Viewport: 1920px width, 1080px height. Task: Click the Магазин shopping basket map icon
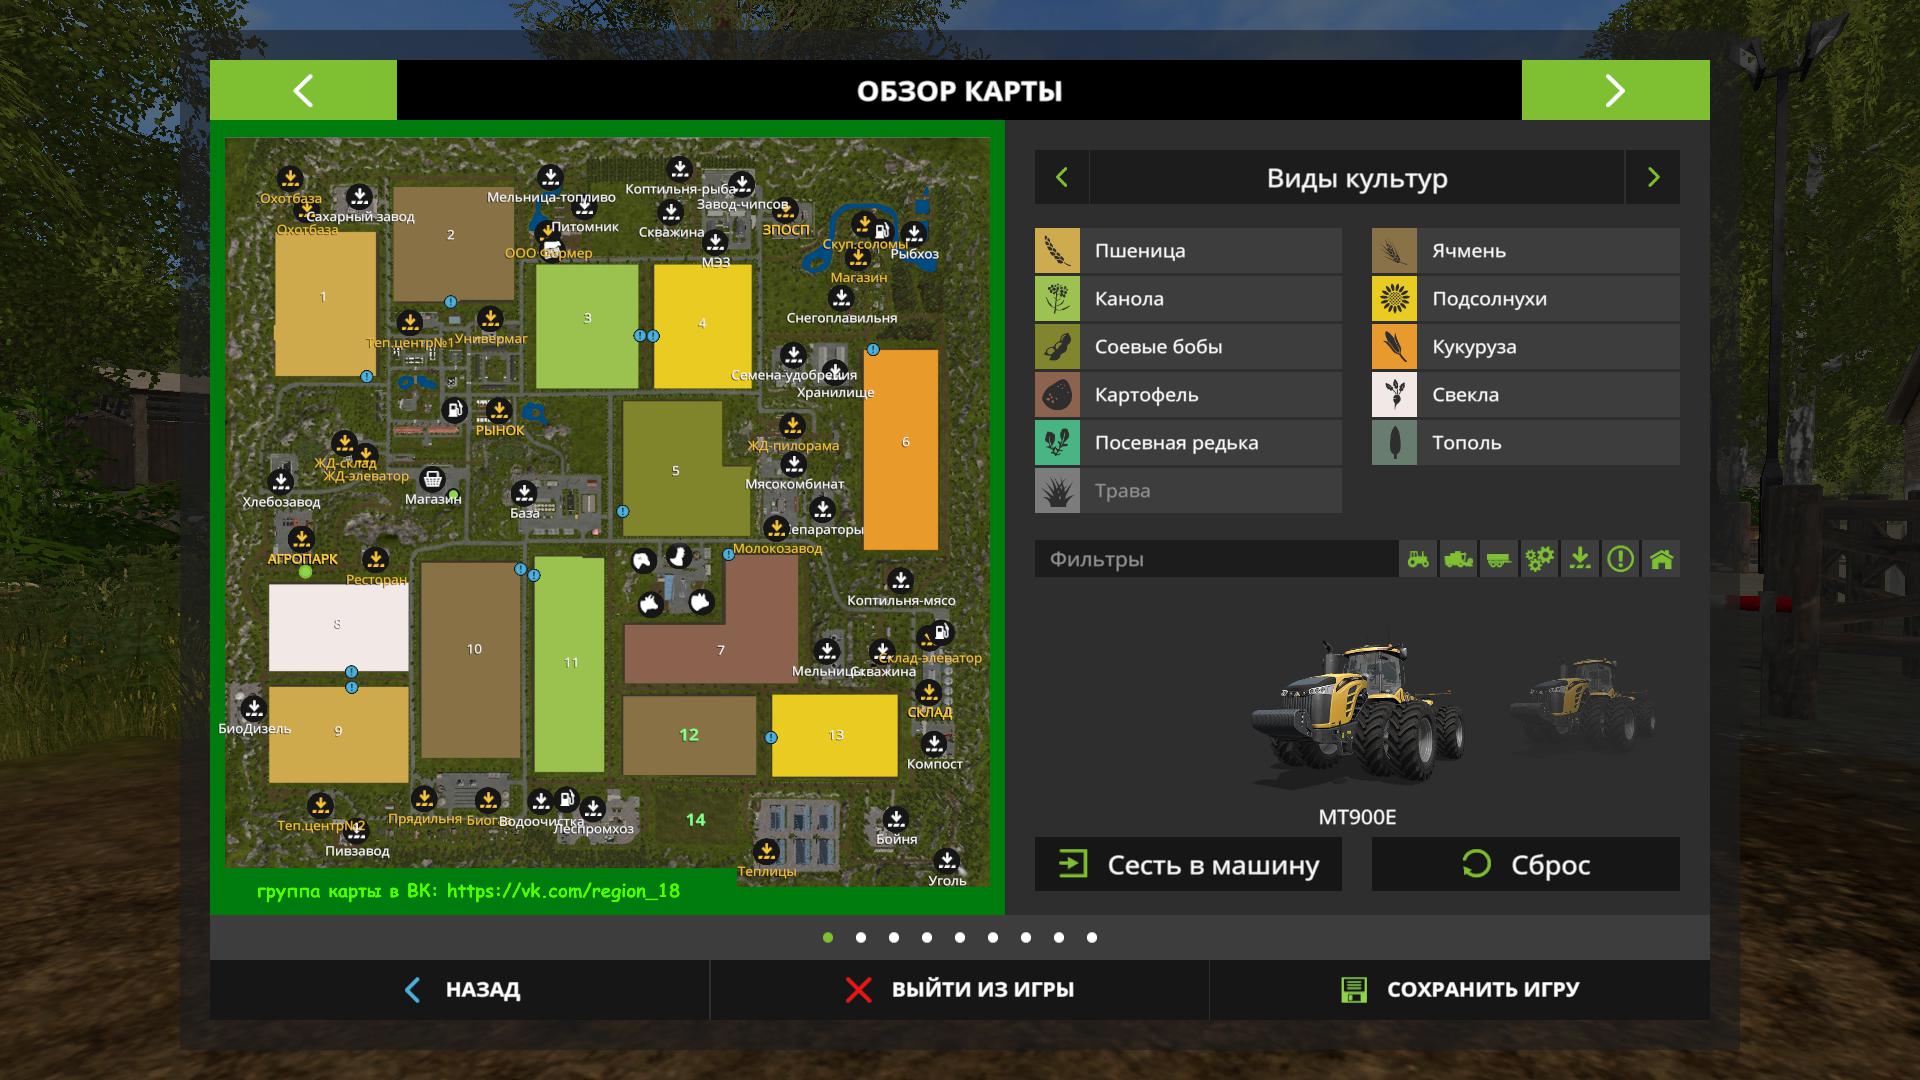tap(432, 479)
